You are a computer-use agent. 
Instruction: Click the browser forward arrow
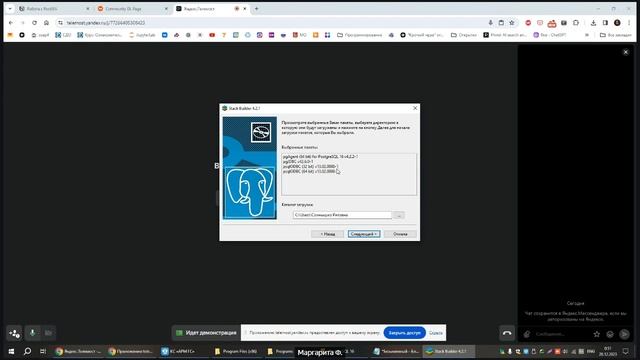tap(23, 23)
